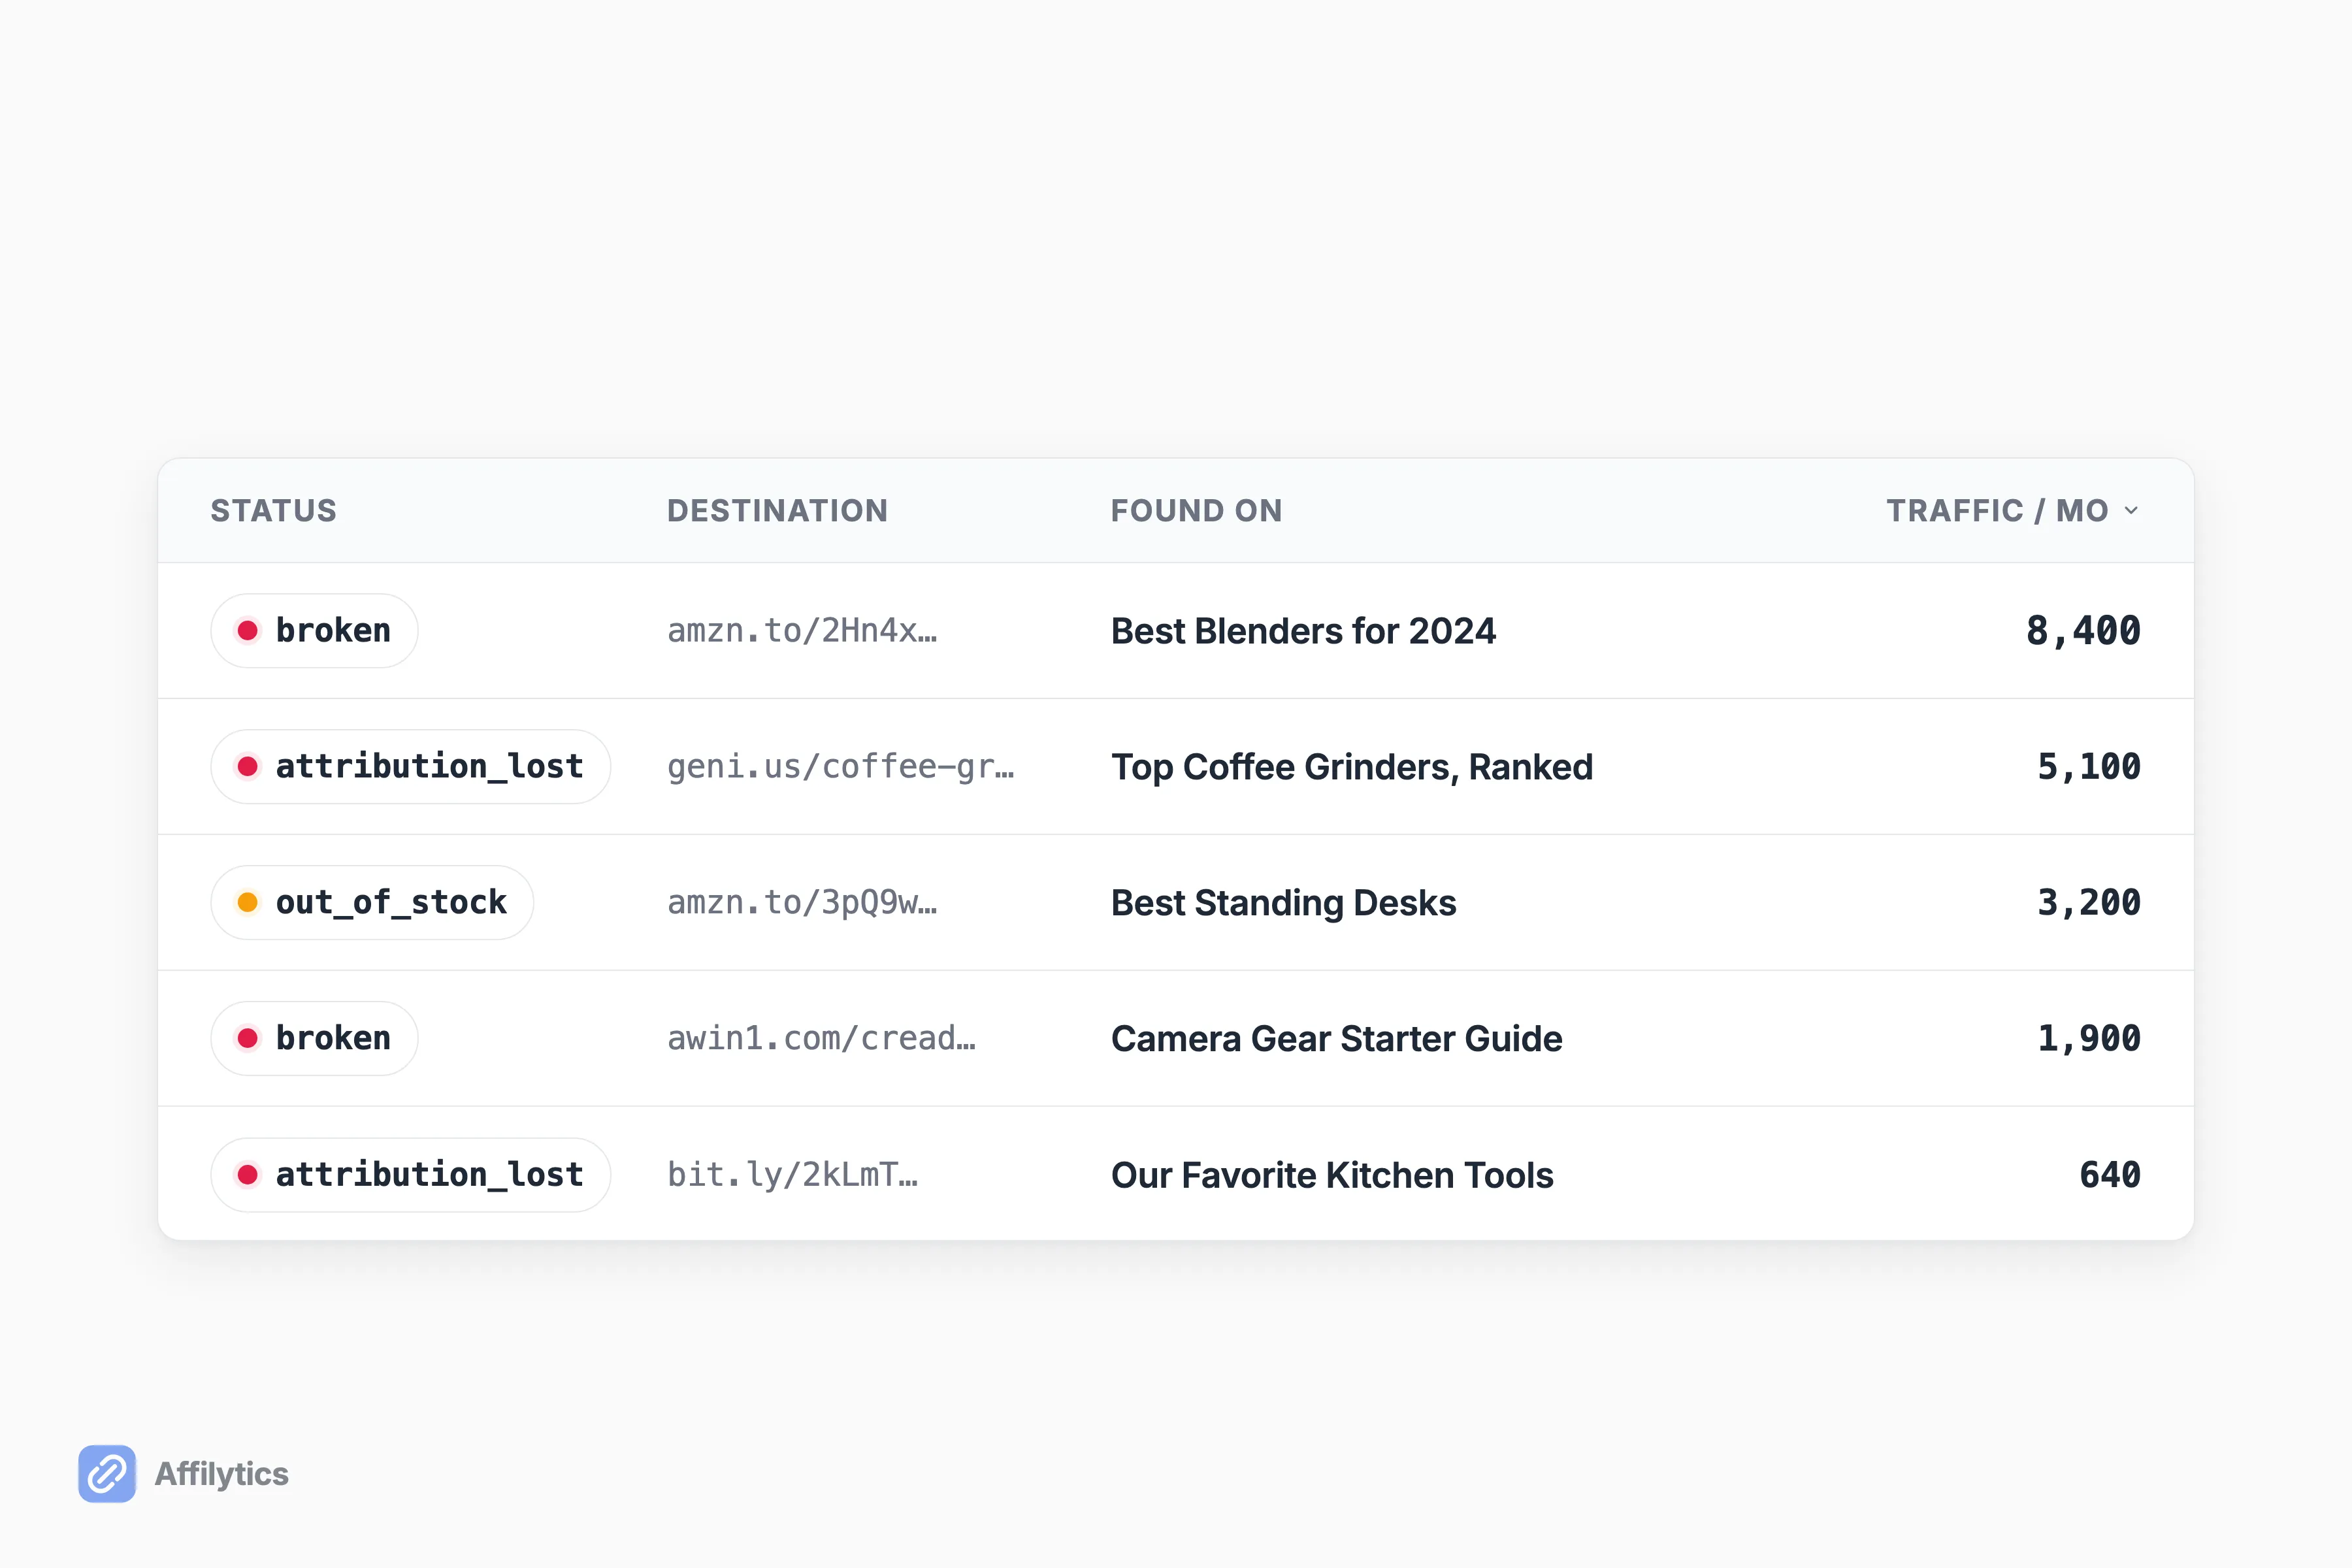
Task: Select the 1,900 traffic value
Action: point(2089,1039)
